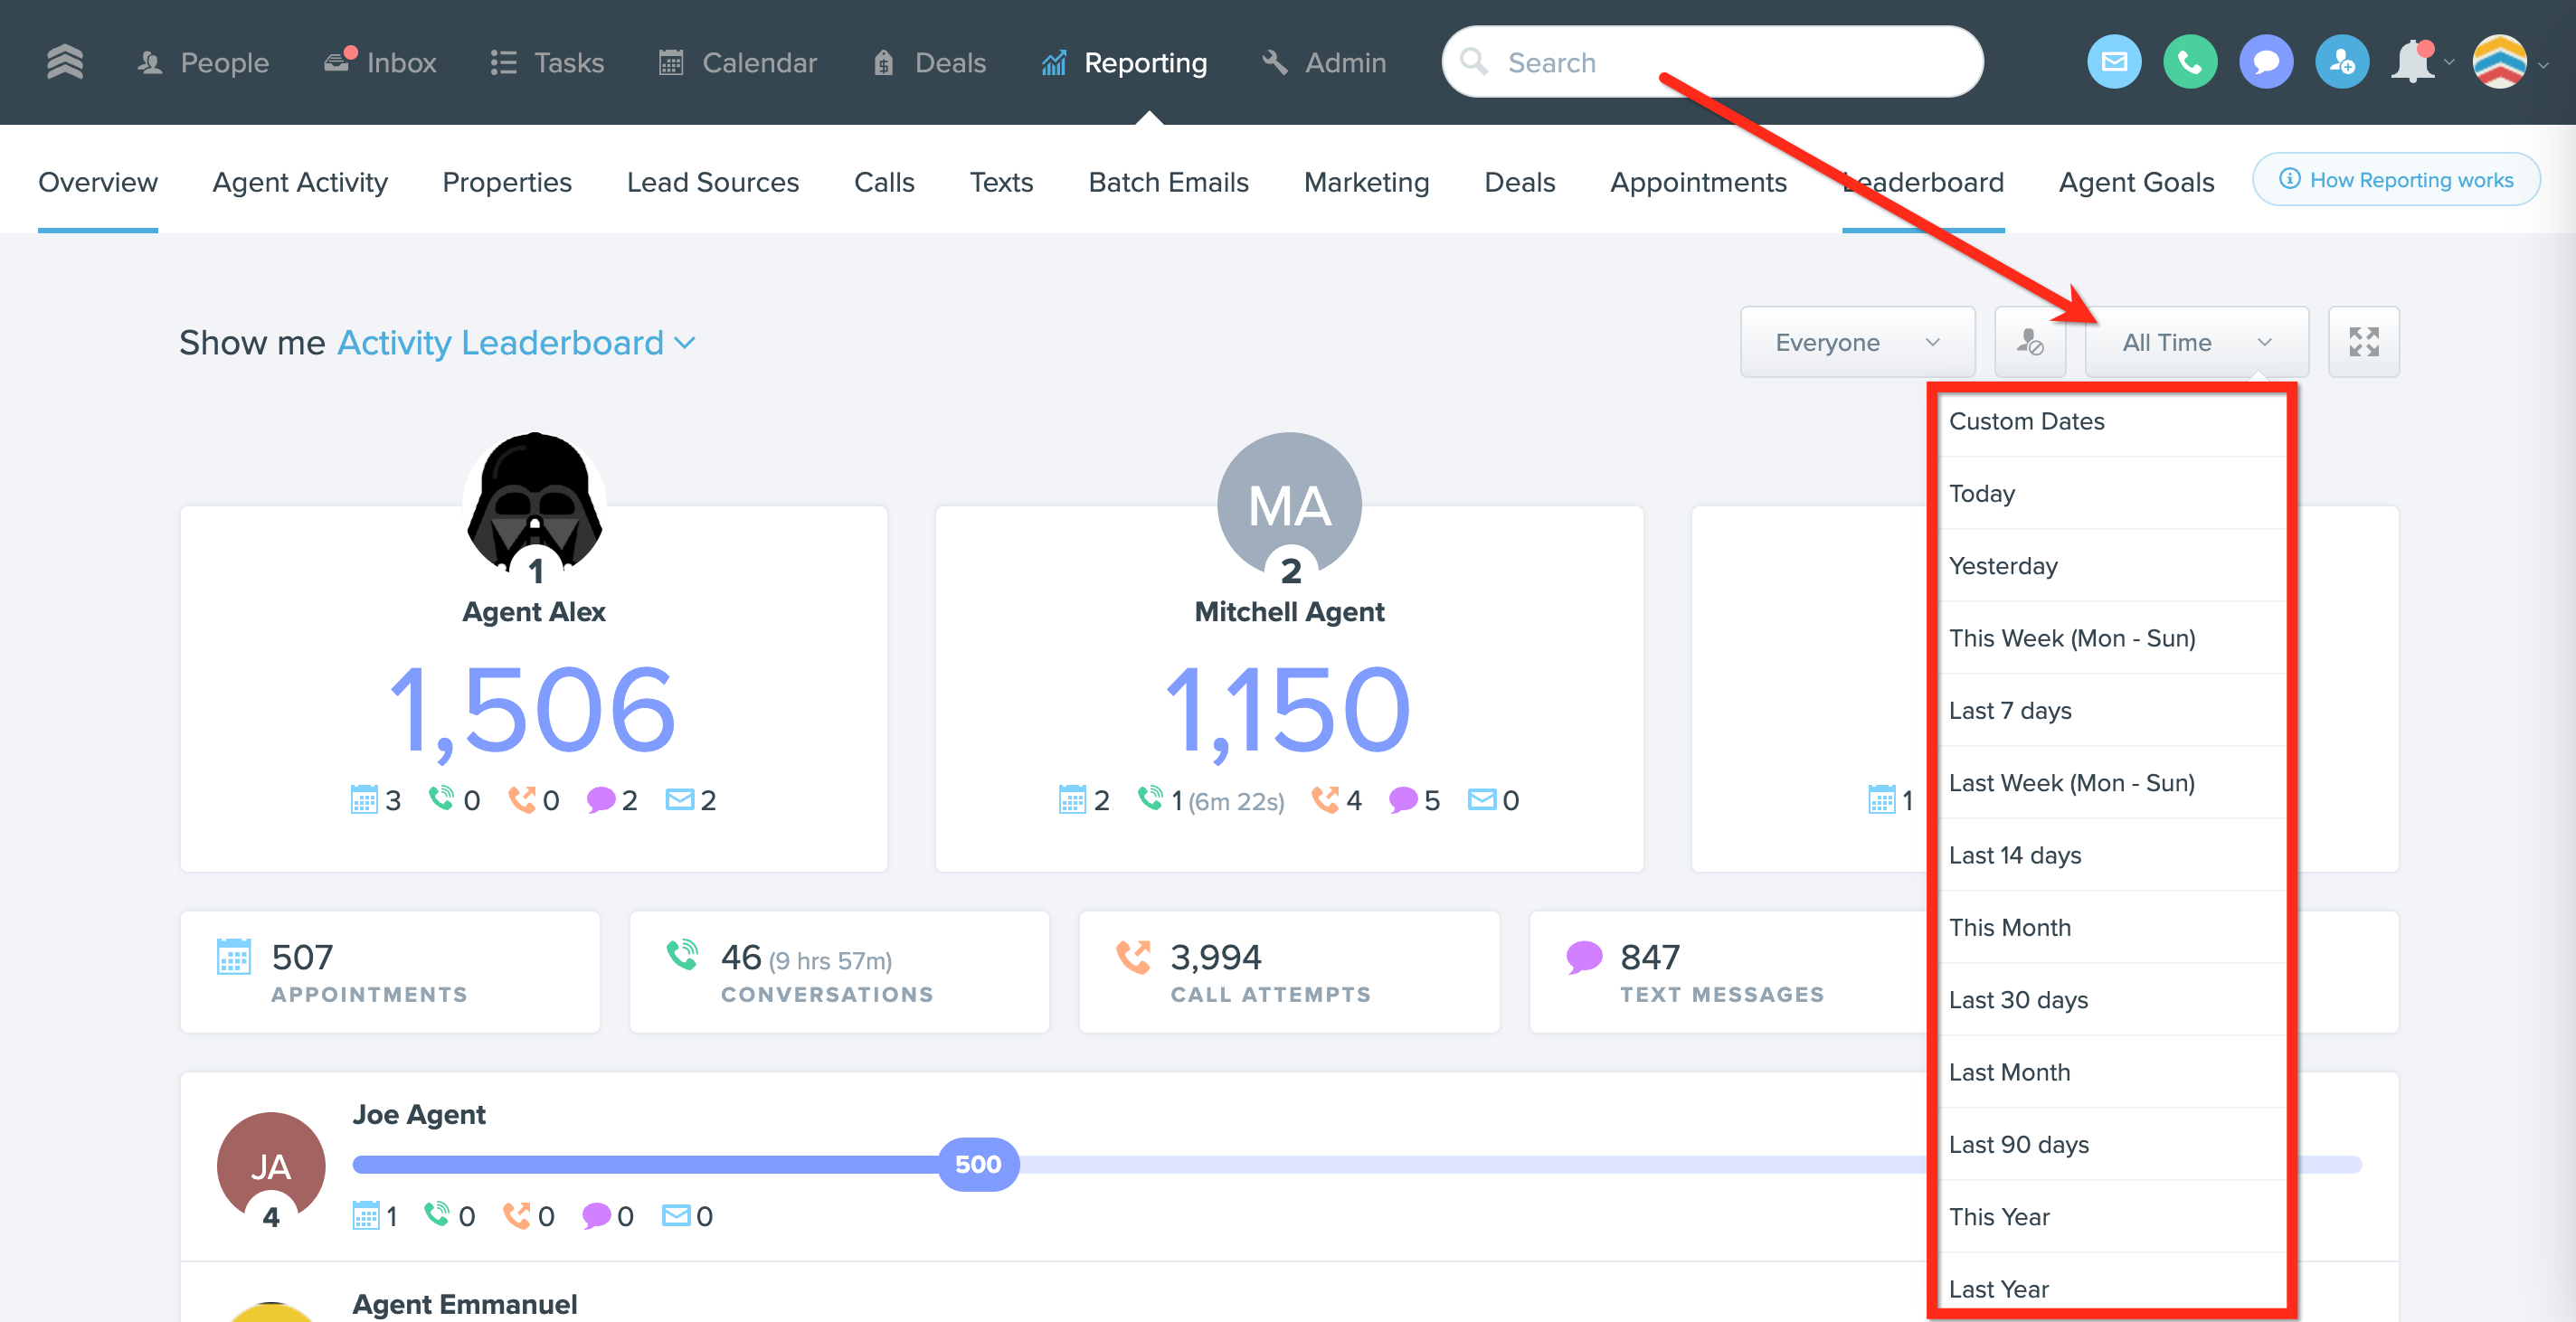
Task: Open the purple chat message icon
Action: (2265, 62)
